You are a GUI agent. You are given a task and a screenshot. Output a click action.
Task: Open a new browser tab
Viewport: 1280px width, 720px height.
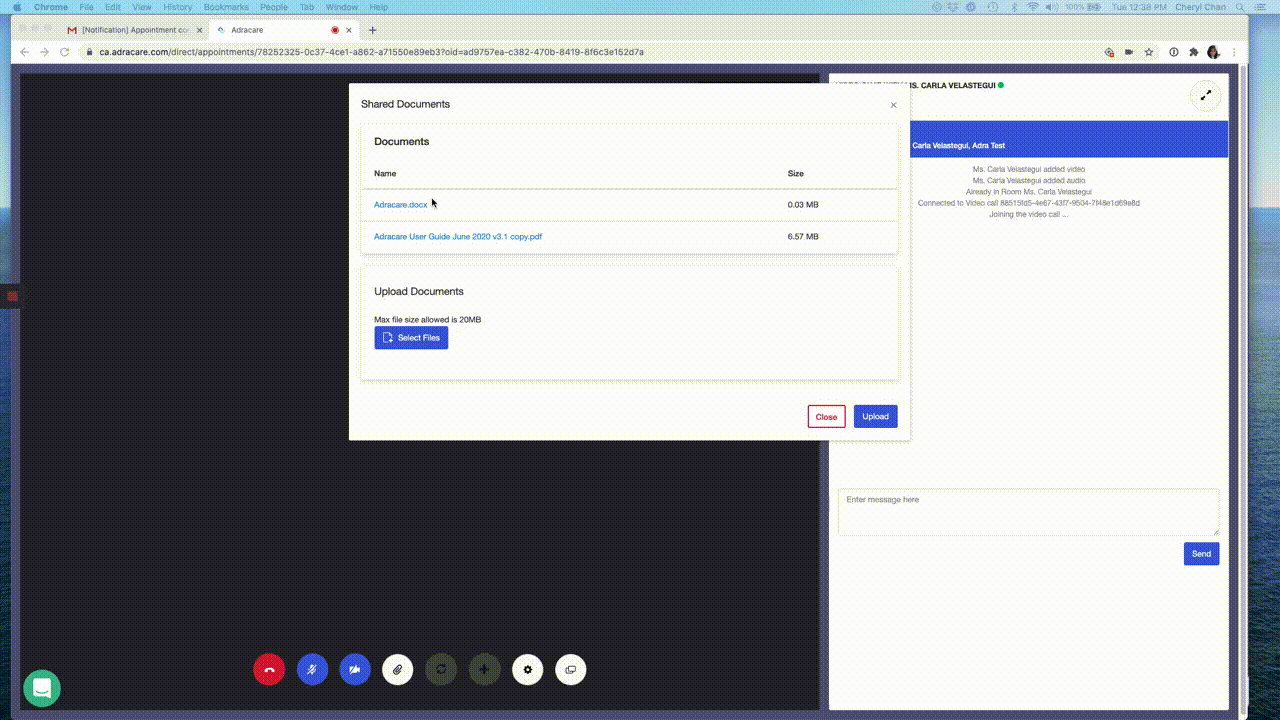click(x=373, y=30)
